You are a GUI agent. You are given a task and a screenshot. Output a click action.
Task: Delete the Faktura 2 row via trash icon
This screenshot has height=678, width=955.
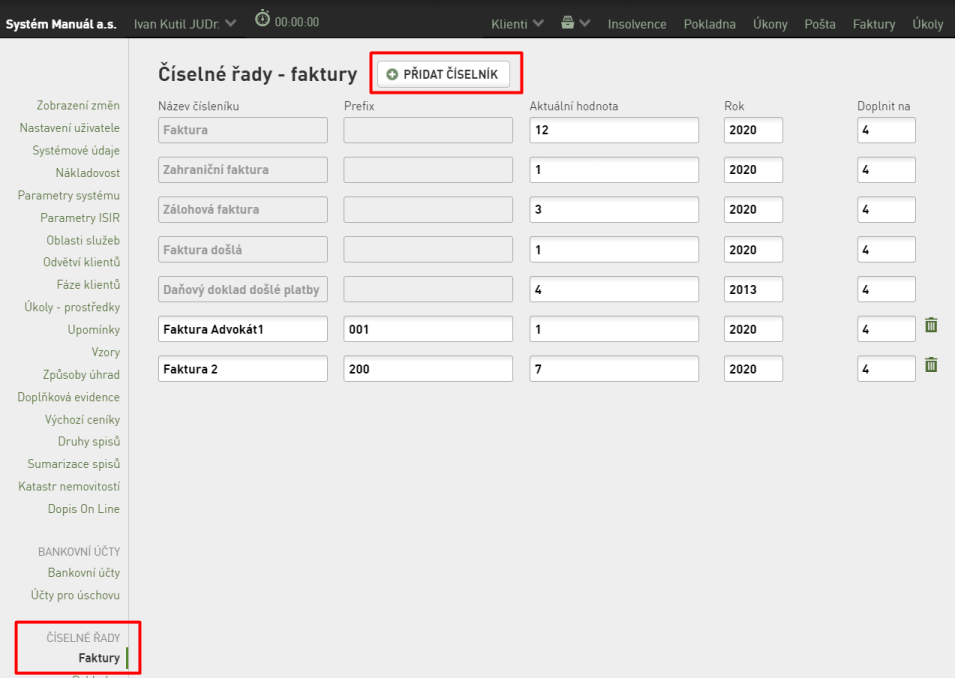coord(931,365)
